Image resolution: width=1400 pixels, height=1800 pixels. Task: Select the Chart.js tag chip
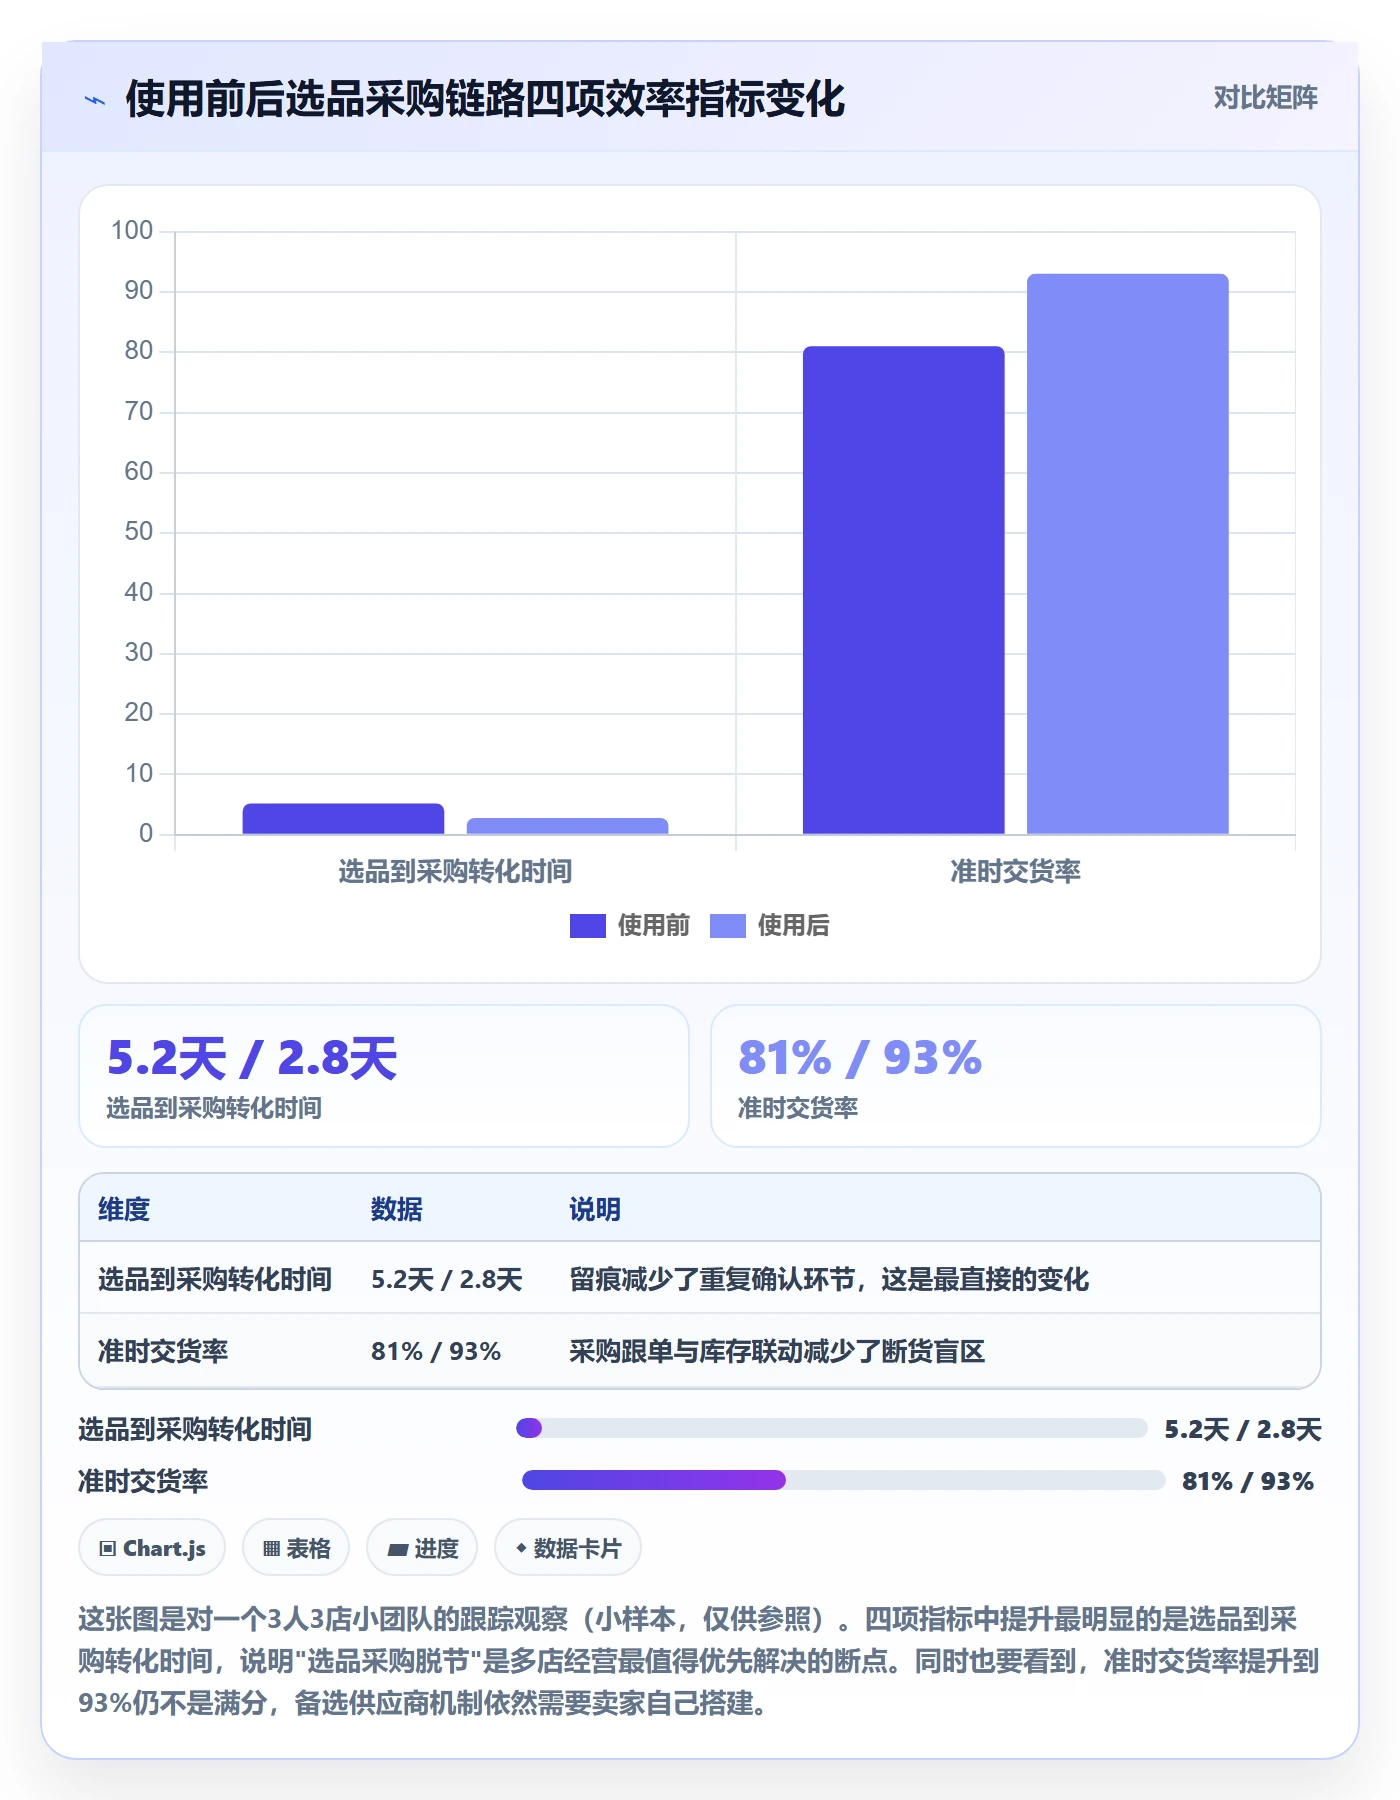(152, 1548)
